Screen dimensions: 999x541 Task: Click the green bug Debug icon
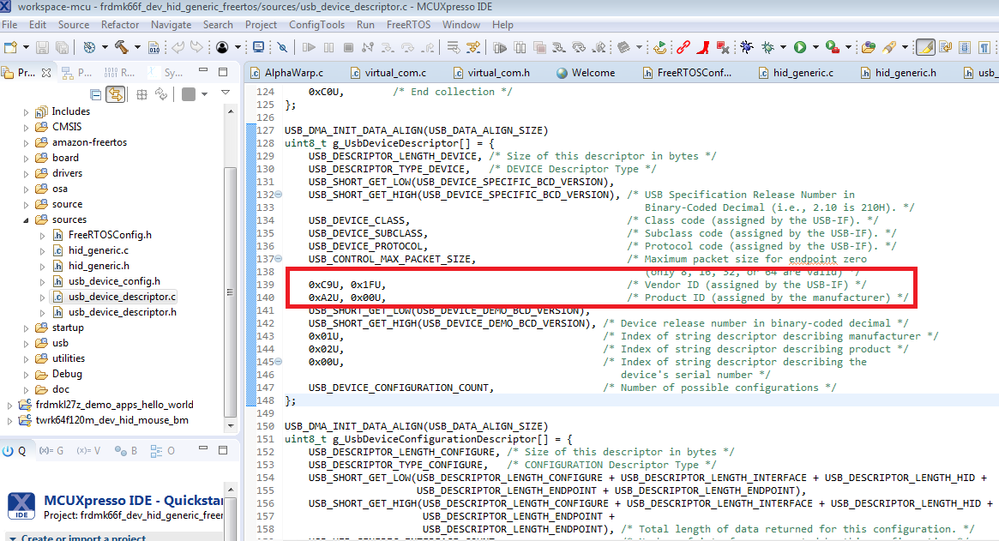768,47
